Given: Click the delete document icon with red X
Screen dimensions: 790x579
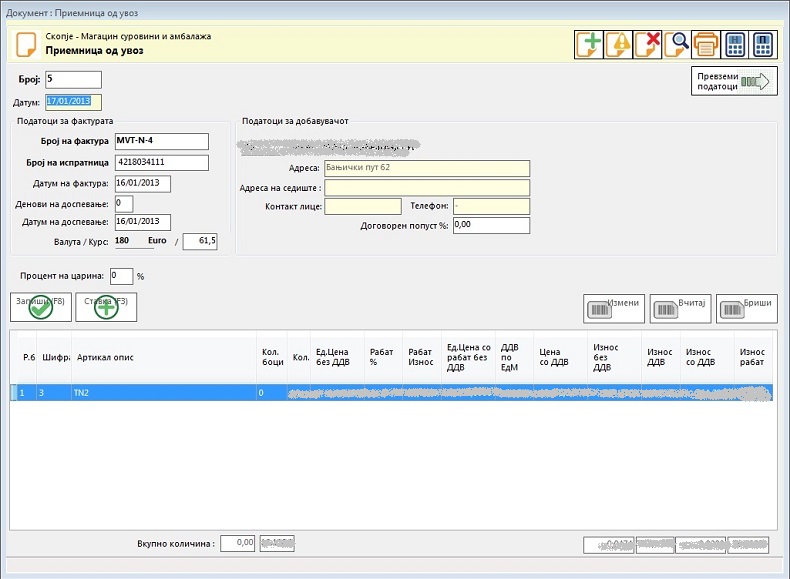Looking at the screenshot, I should click(647, 45).
